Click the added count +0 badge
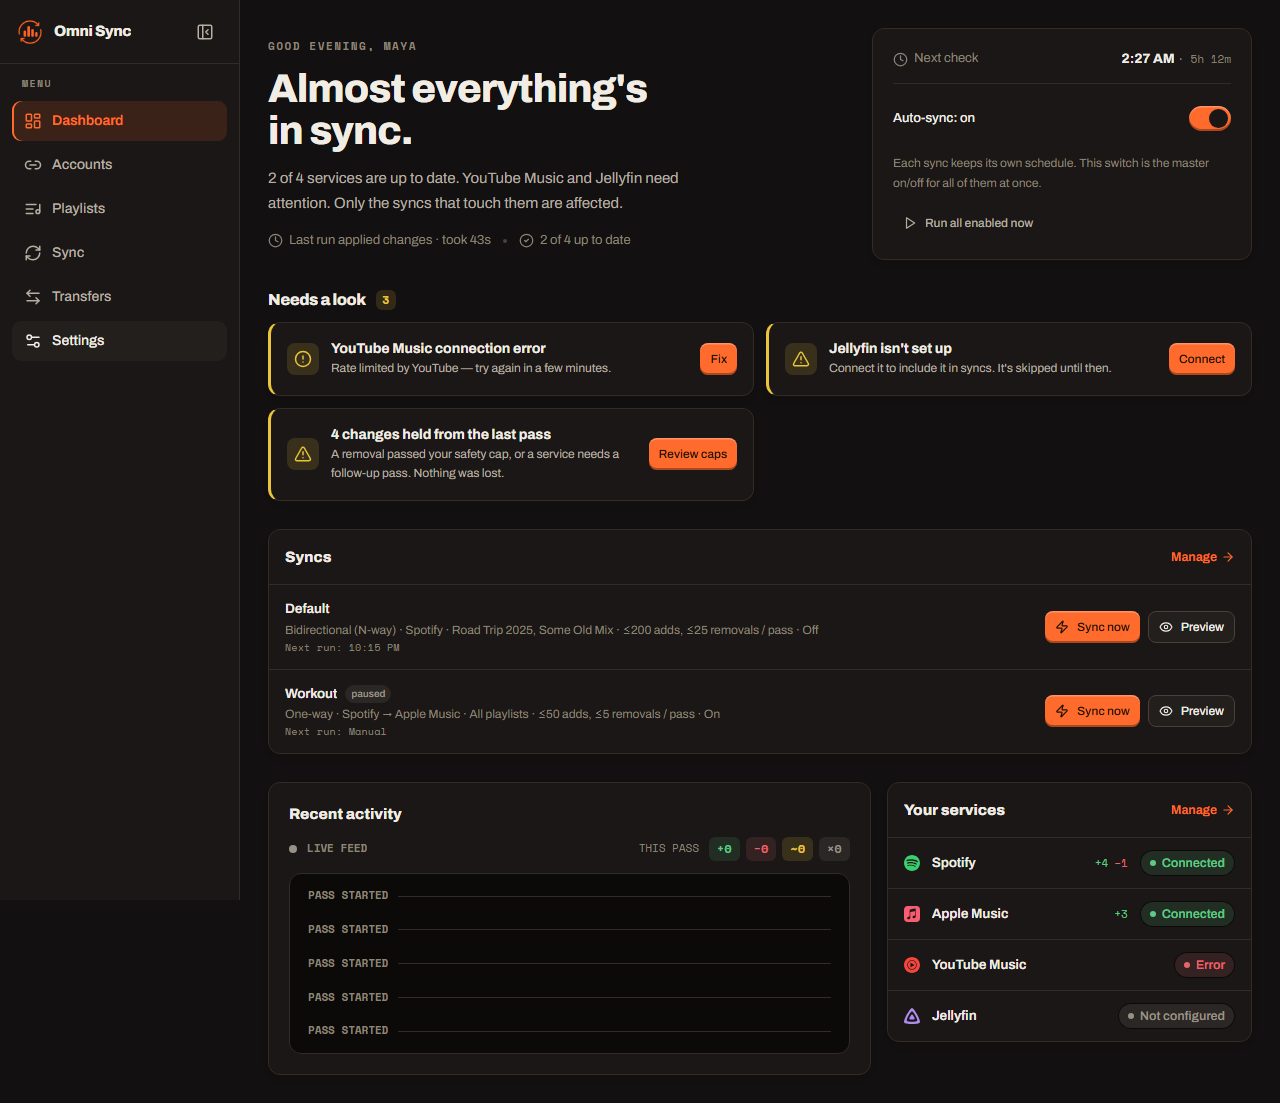1280x1103 pixels. [724, 849]
